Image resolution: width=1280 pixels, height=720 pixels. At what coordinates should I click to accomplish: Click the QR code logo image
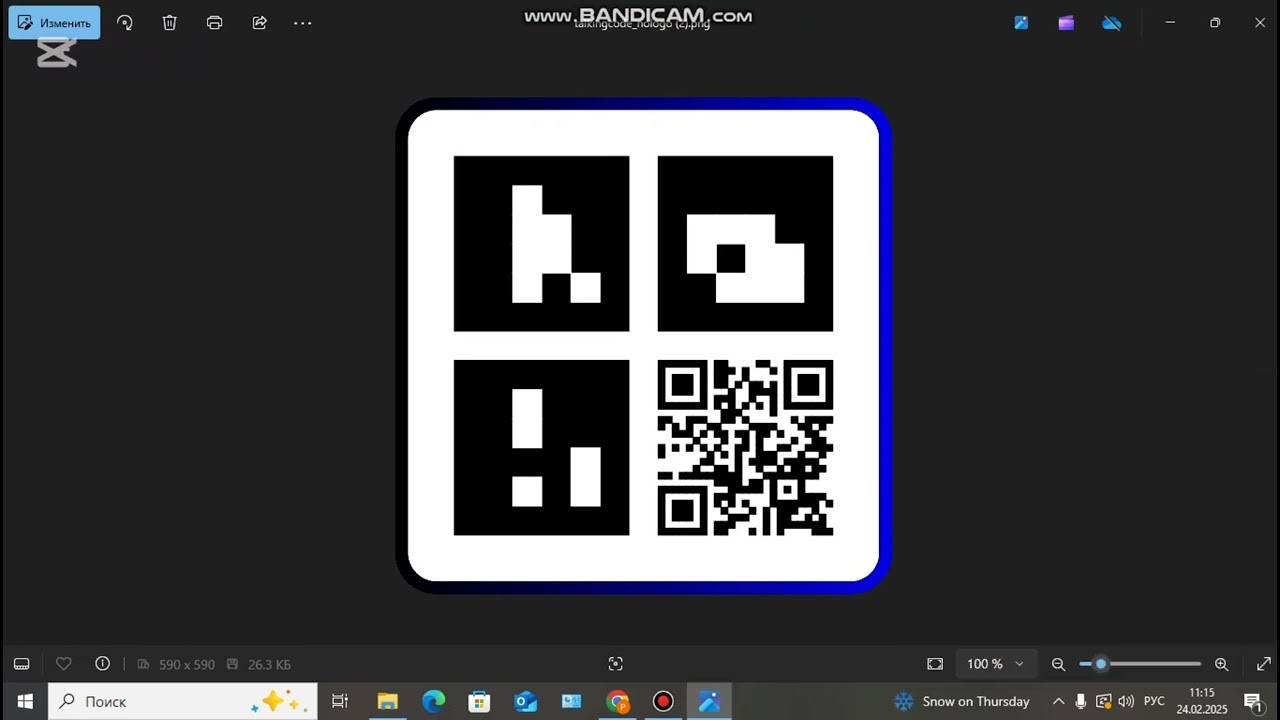[x=644, y=346]
